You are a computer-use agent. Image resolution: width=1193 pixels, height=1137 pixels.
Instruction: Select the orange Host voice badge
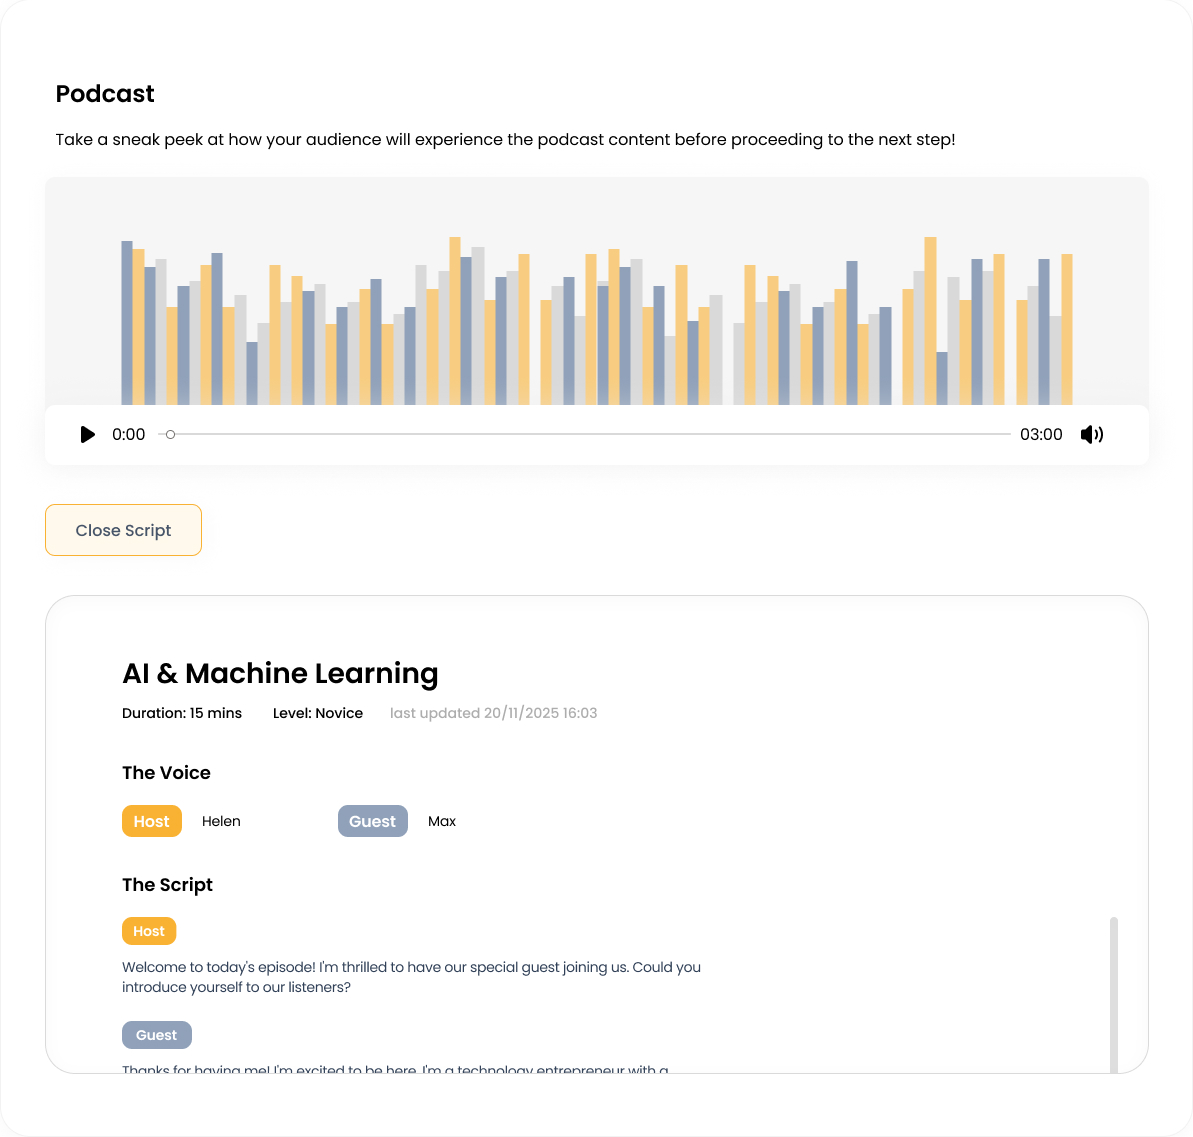(151, 821)
